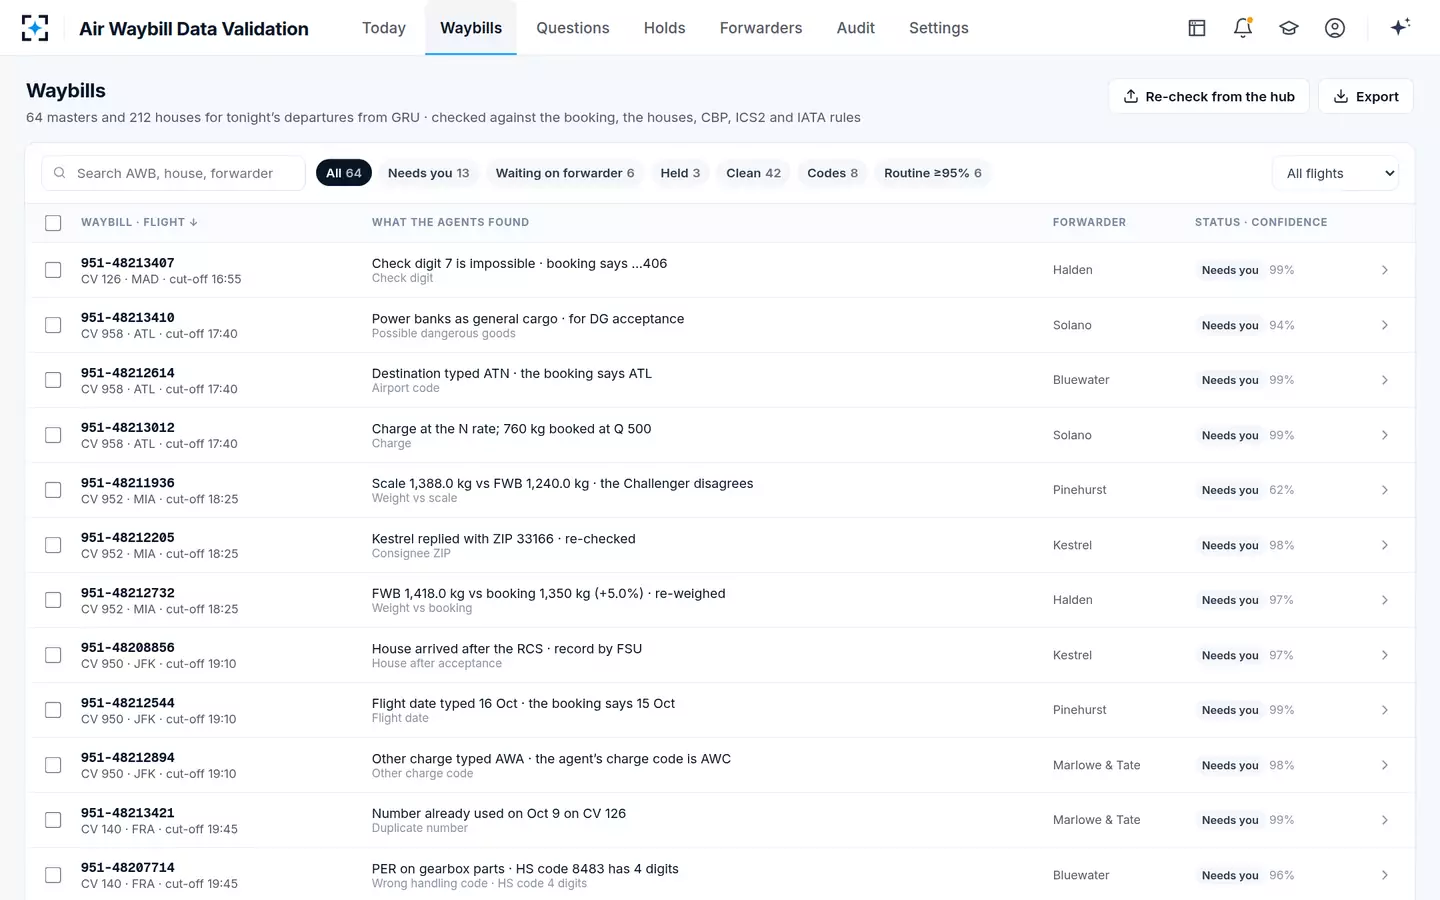Focus the Search AWB, house, forwarder field
This screenshot has height=900, width=1440.
[173, 173]
